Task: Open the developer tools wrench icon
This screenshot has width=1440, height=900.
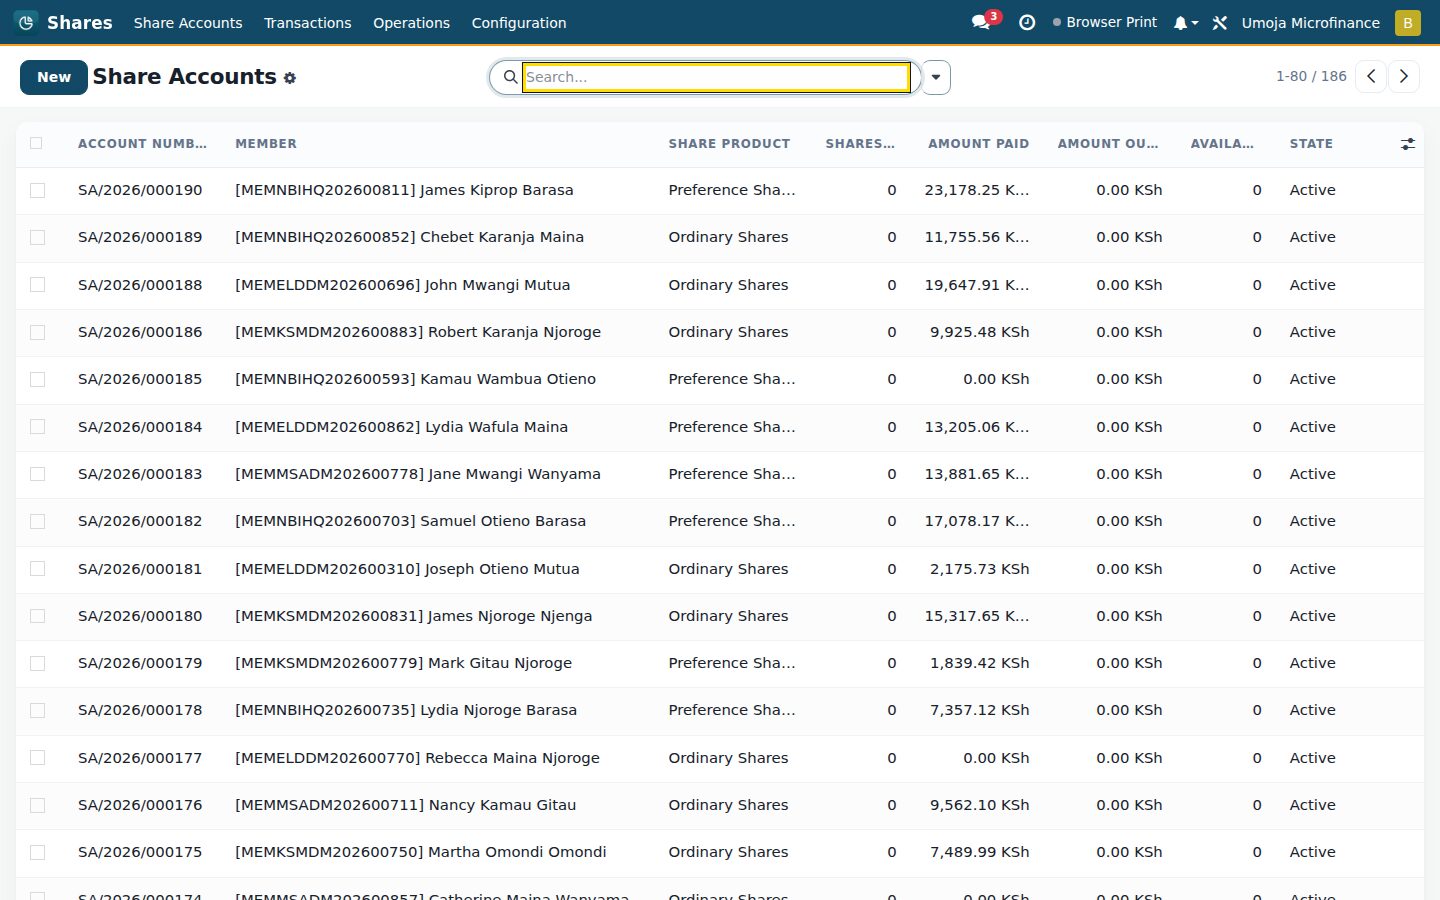Action: pyautogui.click(x=1220, y=22)
